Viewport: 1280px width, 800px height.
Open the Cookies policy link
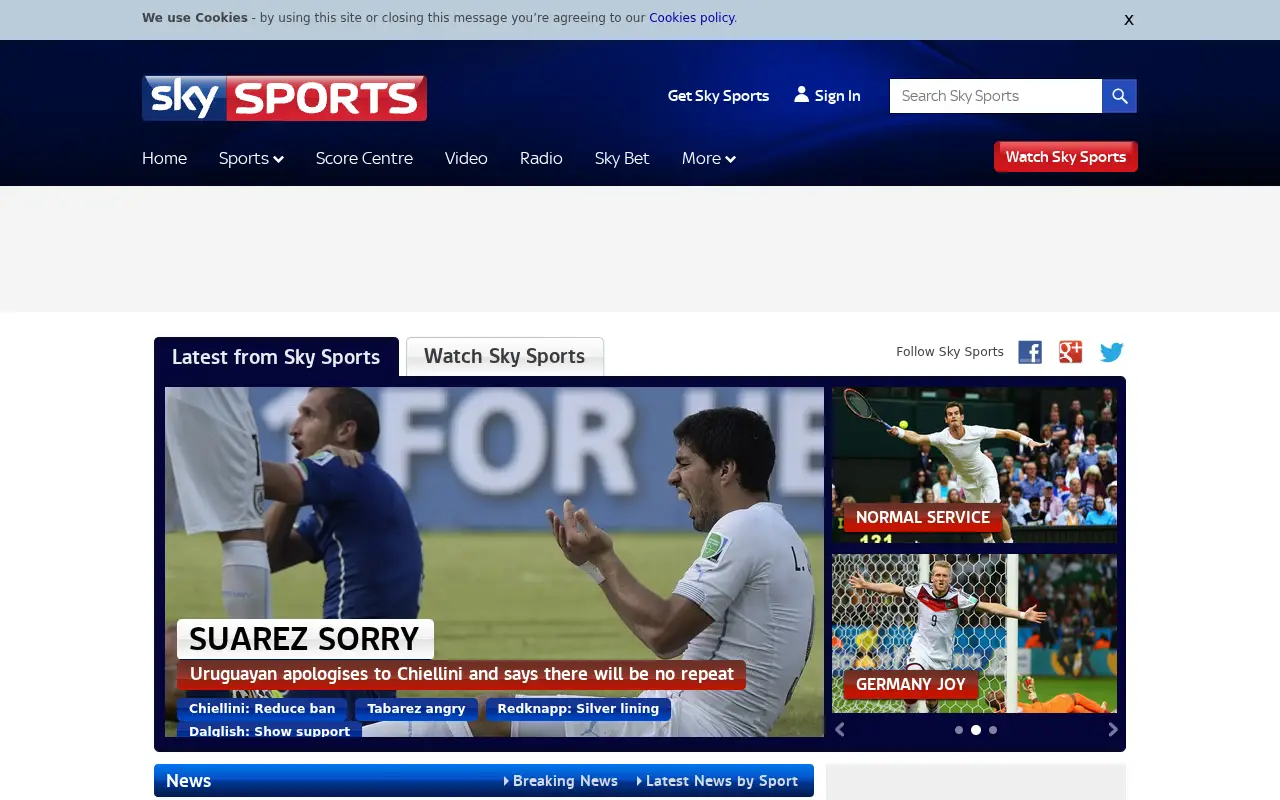pos(692,18)
